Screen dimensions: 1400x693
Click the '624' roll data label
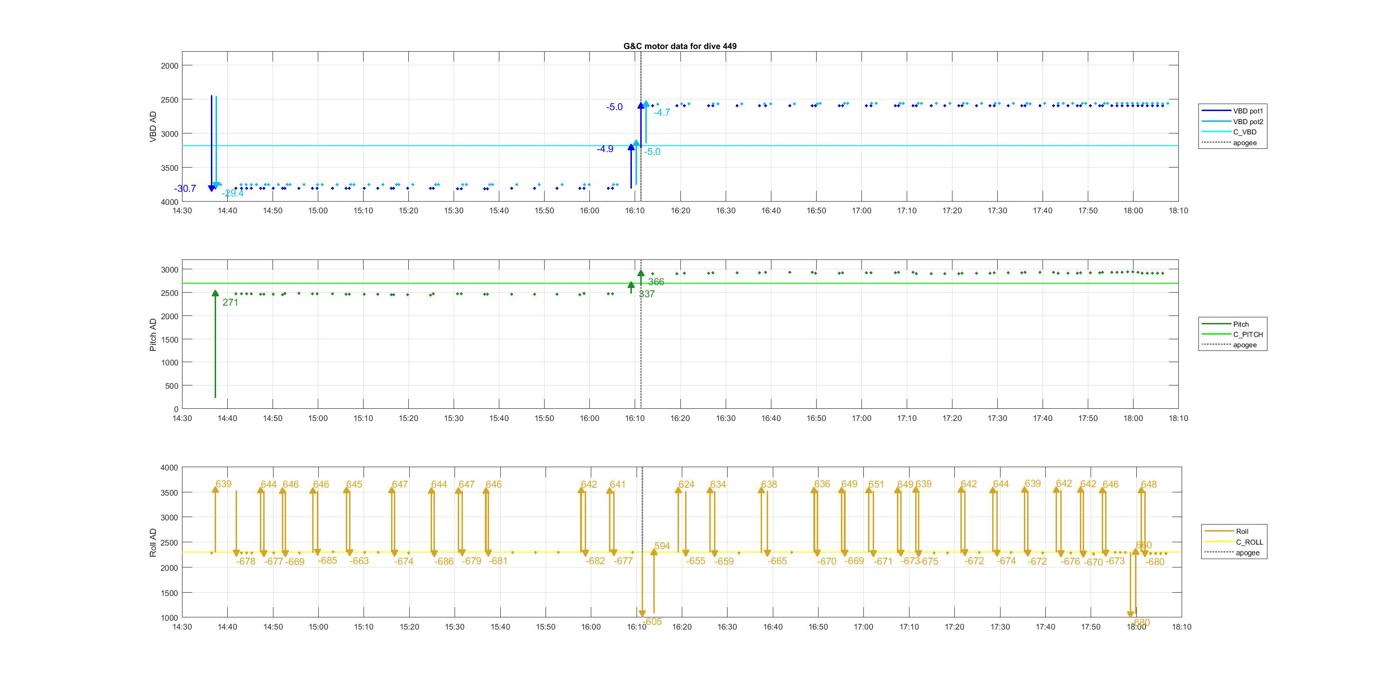(687, 484)
